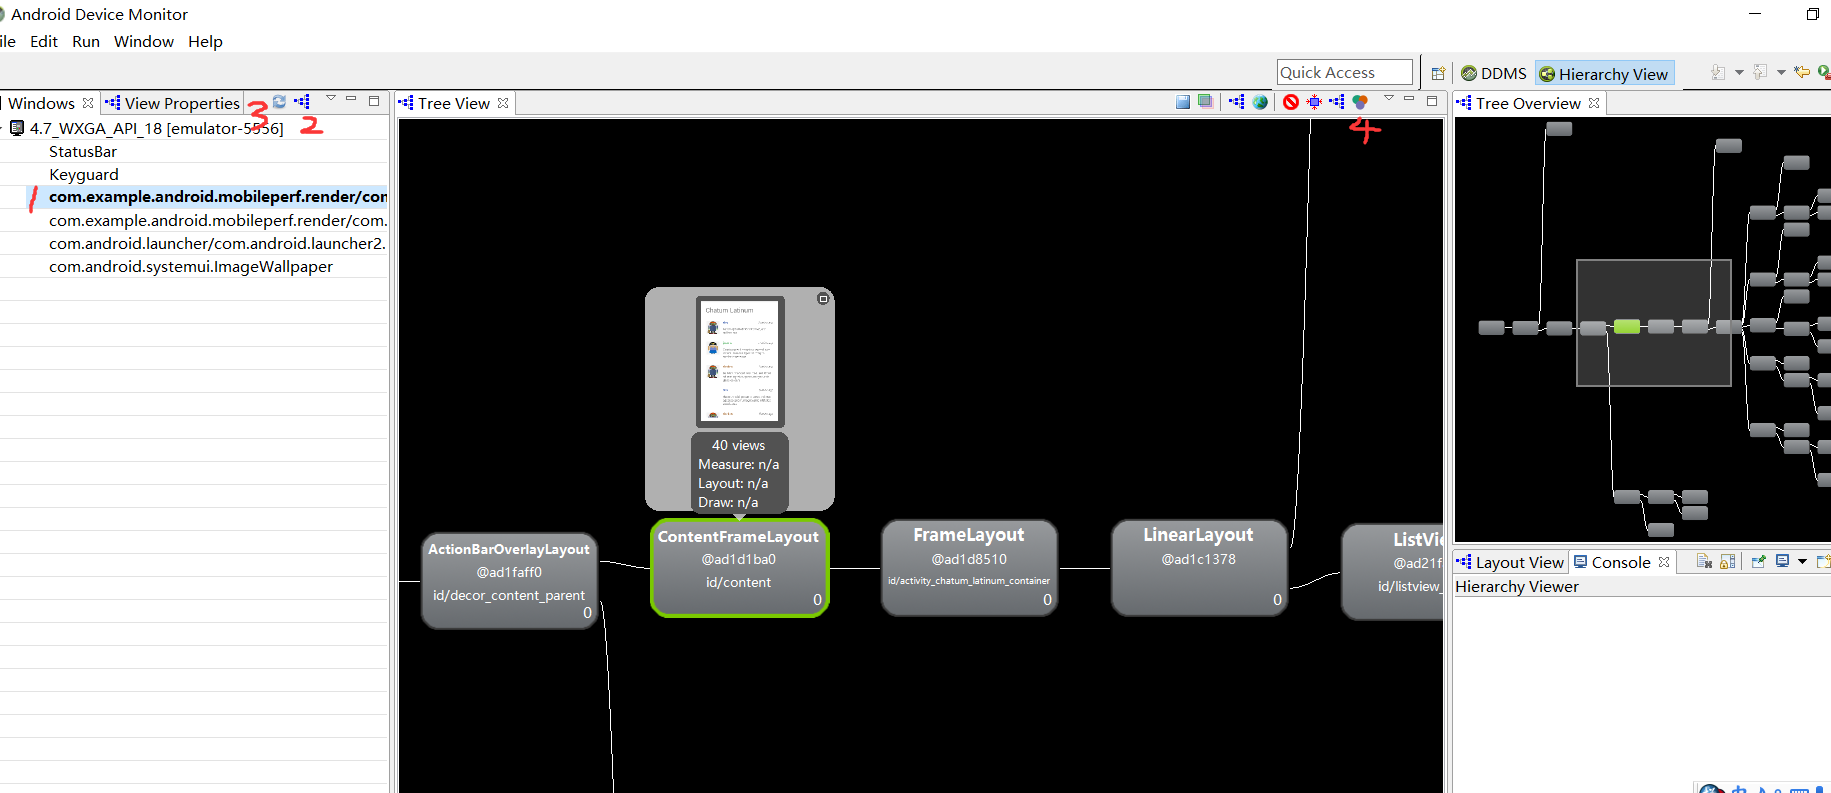This screenshot has height=793, width=1831.
Task: Redraw selected view with the globe icon
Action: click(x=1260, y=102)
